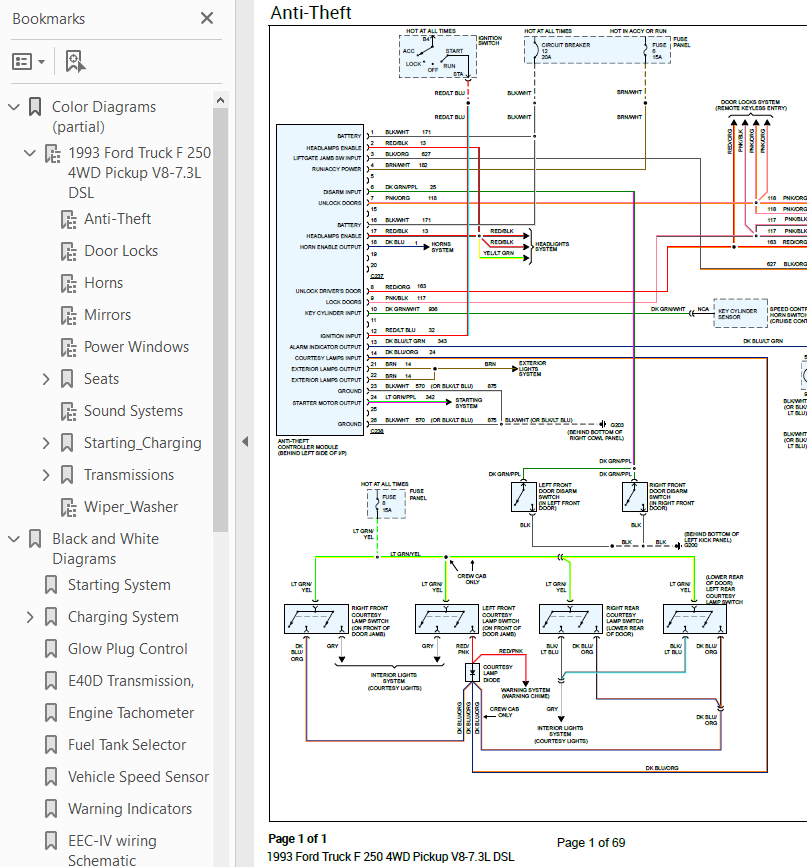Open the Fuel Tank Selector bookmark
The width and height of the screenshot is (807, 867).
click(127, 745)
